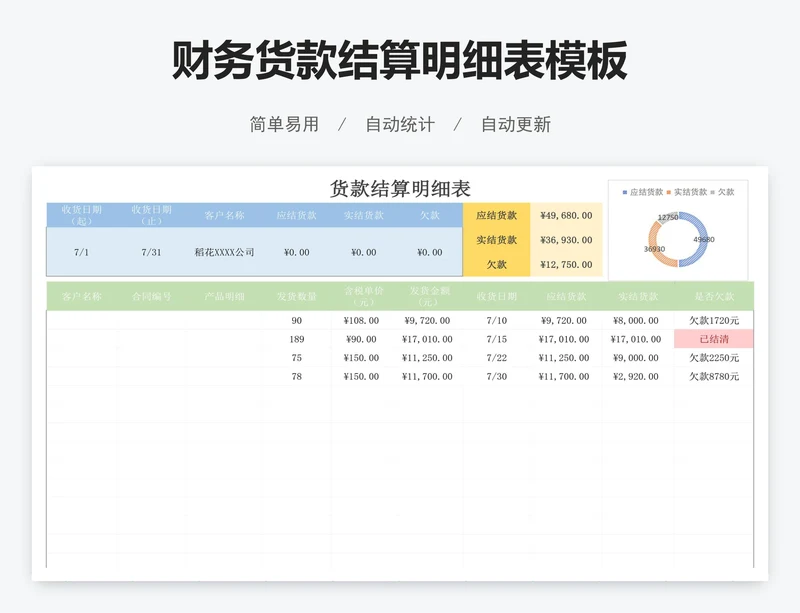Screen dimensions: 800x613
Task: Click chart legend entry 应结货款
Action: 642,192
